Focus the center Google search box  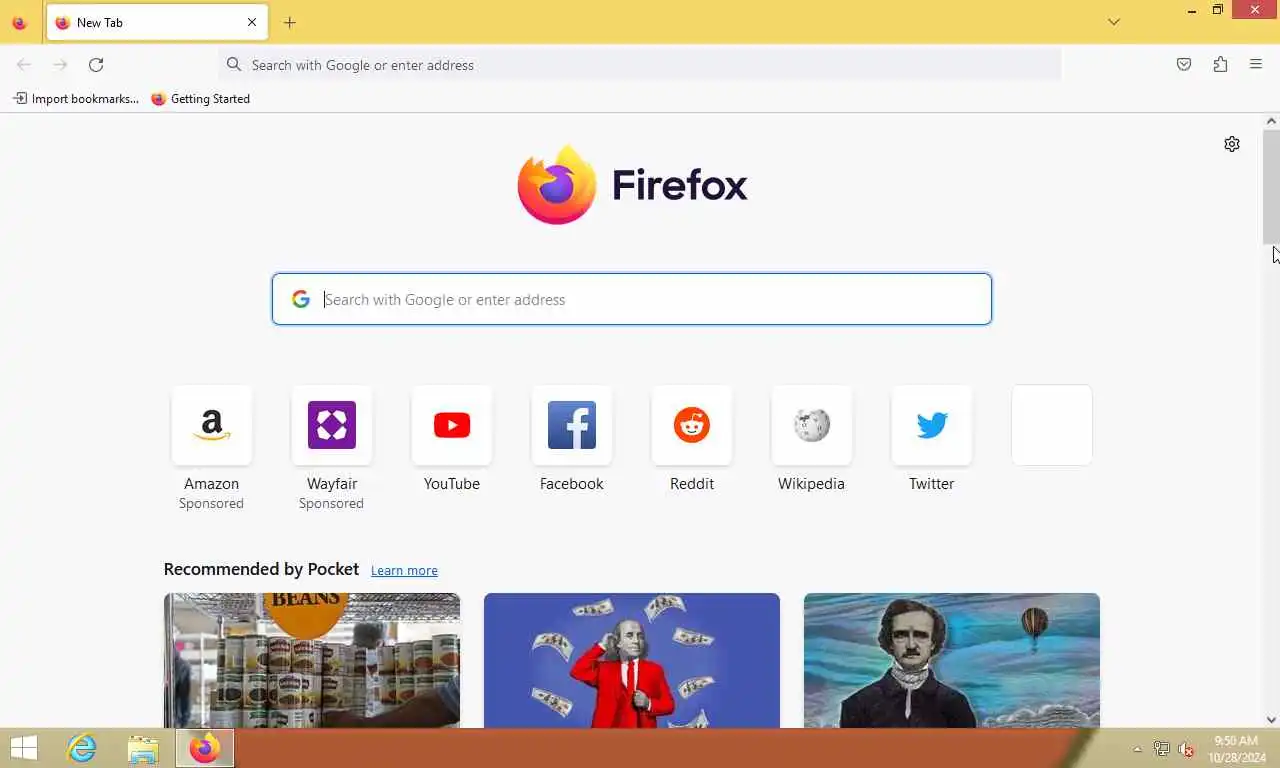click(632, 299)
